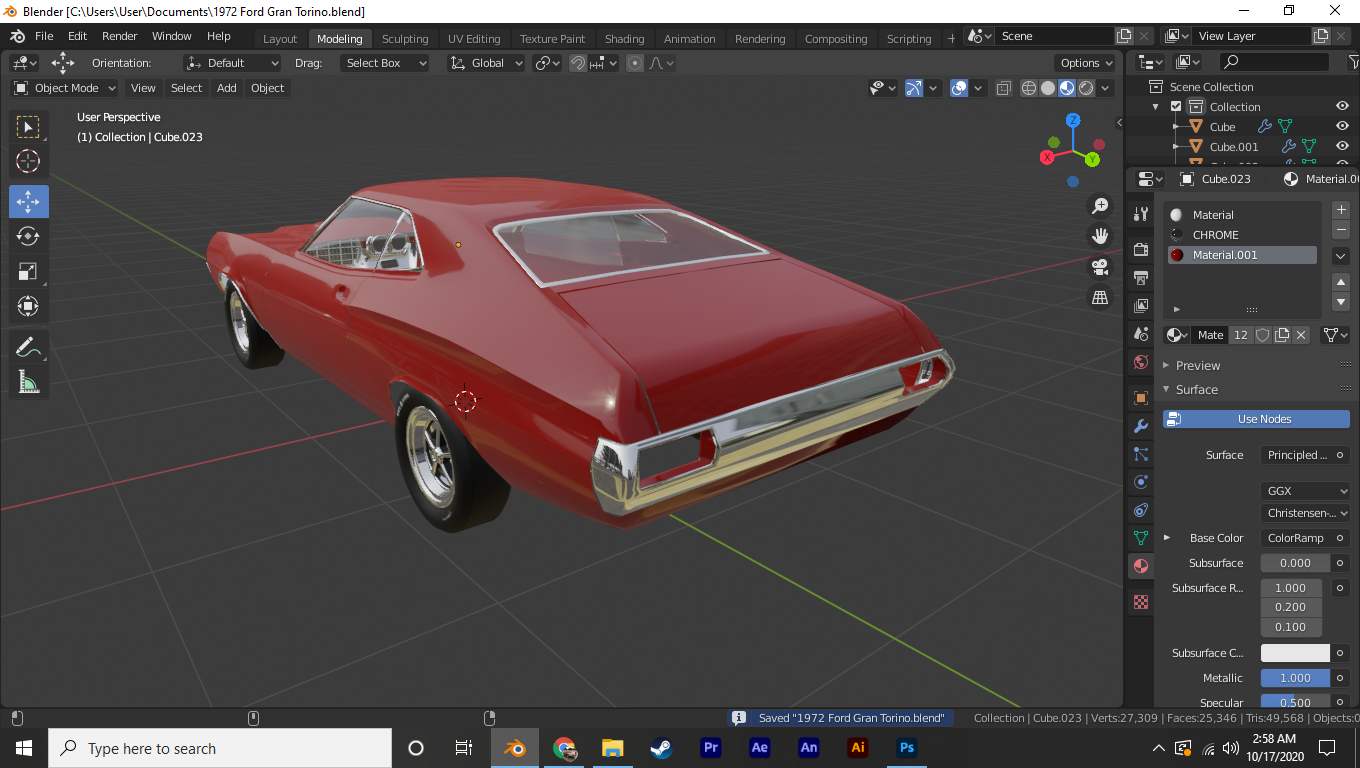Click the Options button in header
The image size is (1360, 768).
click(x=1086, y=63)
